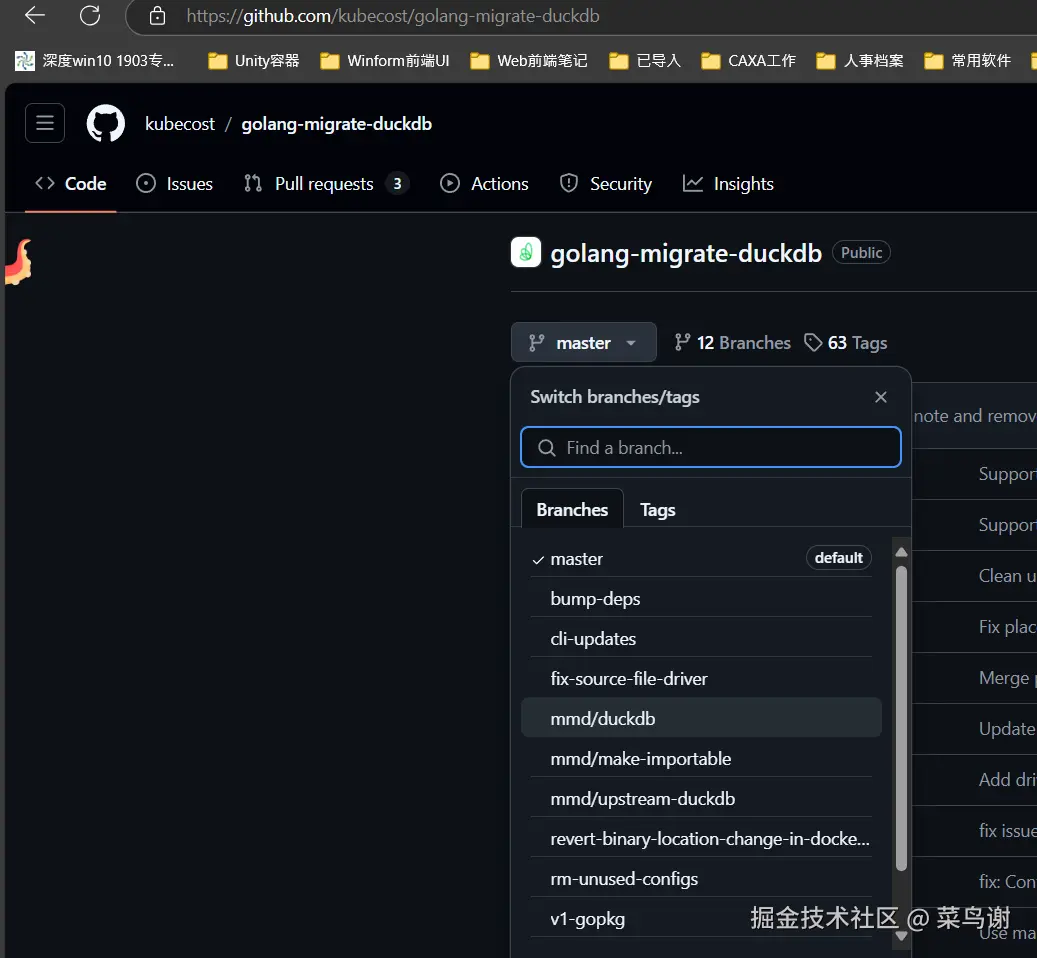1037x958 pixels.
Task: Select the revert-binary-location-change-in-docke... branch
Action: tap(701, 838)
